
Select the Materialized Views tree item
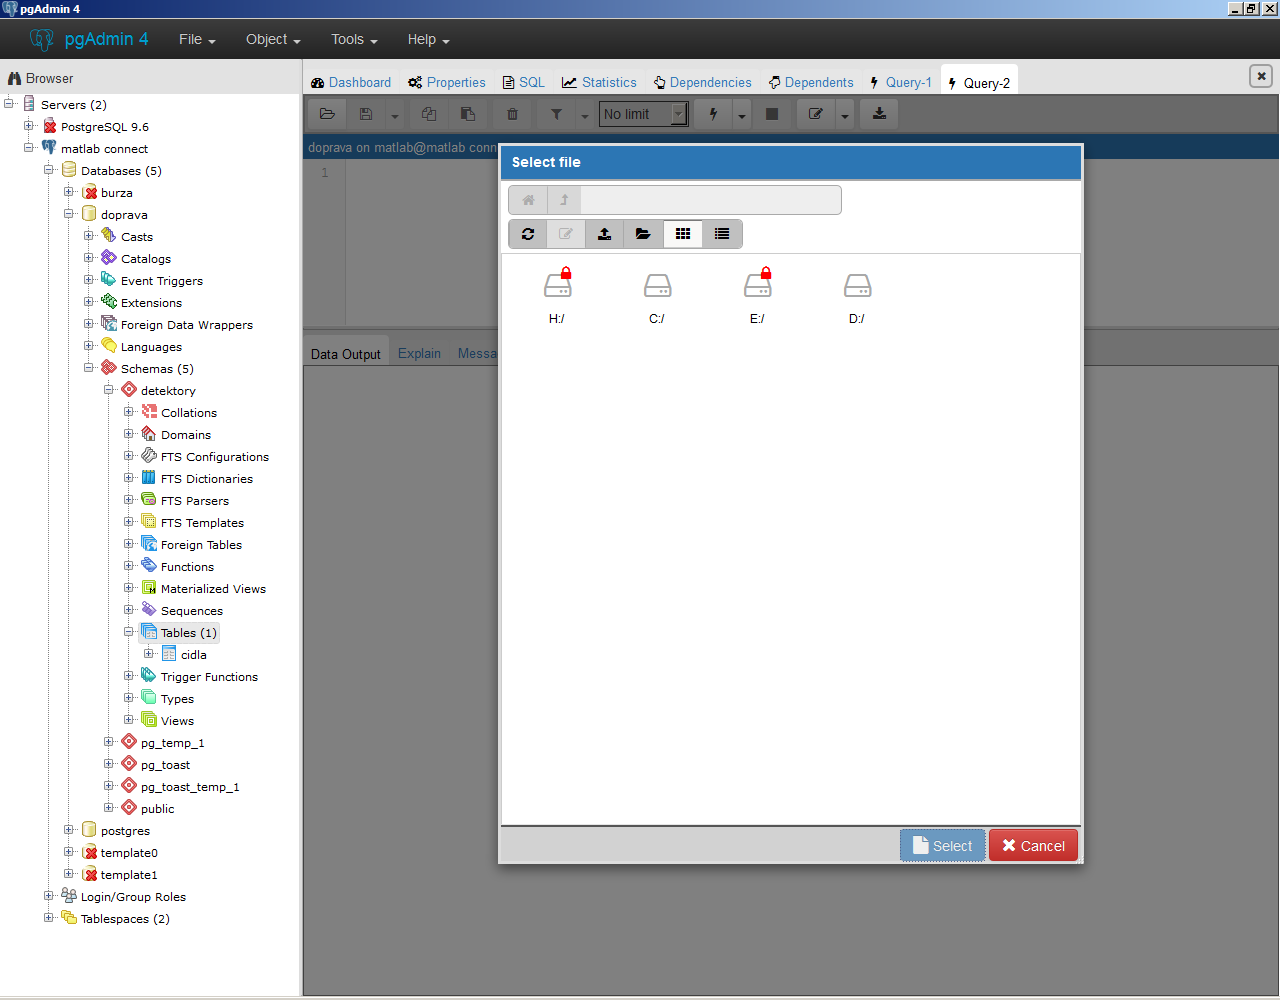pos(213,589)
